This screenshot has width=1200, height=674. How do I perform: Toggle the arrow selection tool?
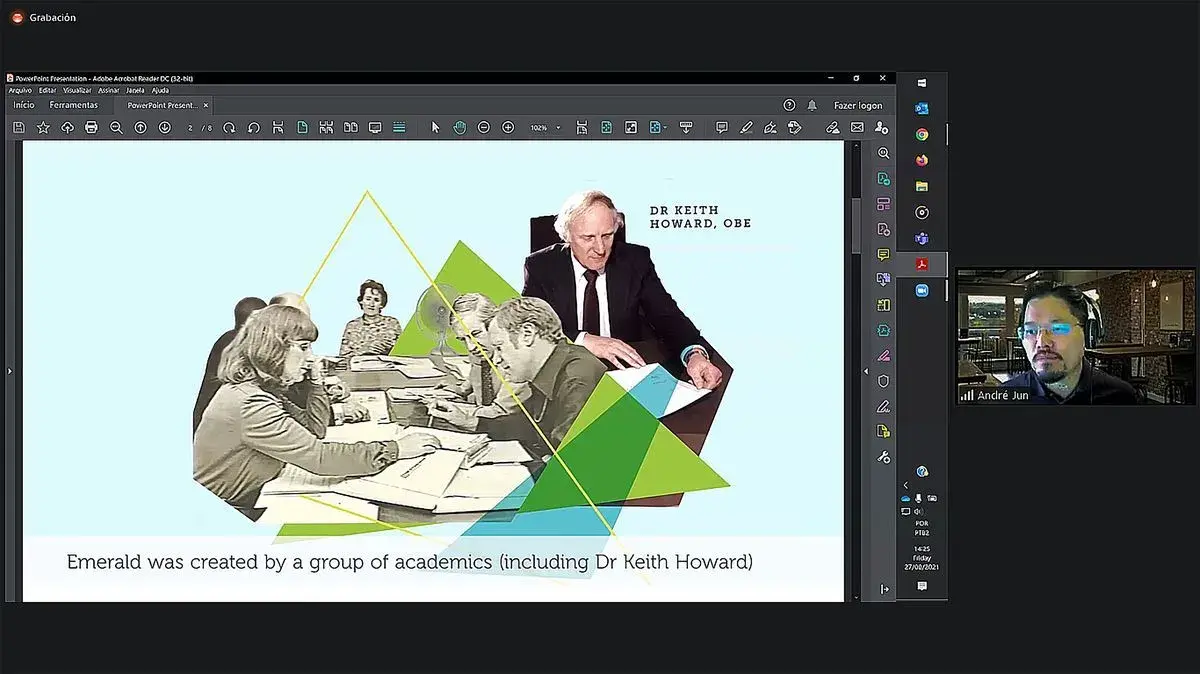coord(435,128)
